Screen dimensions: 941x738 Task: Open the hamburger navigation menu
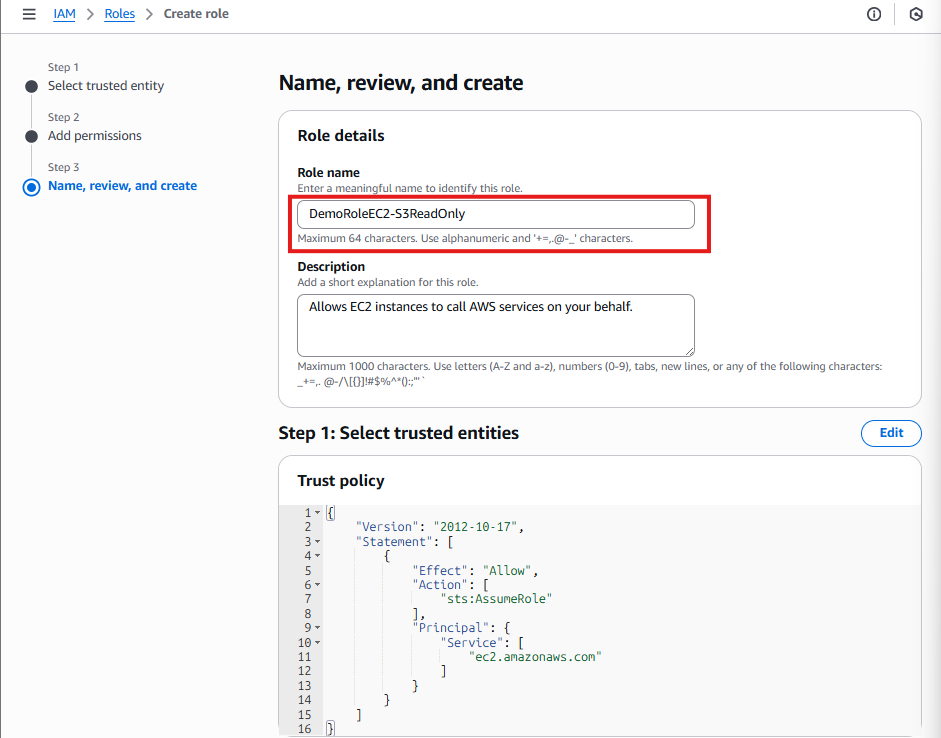click(29, 14)
